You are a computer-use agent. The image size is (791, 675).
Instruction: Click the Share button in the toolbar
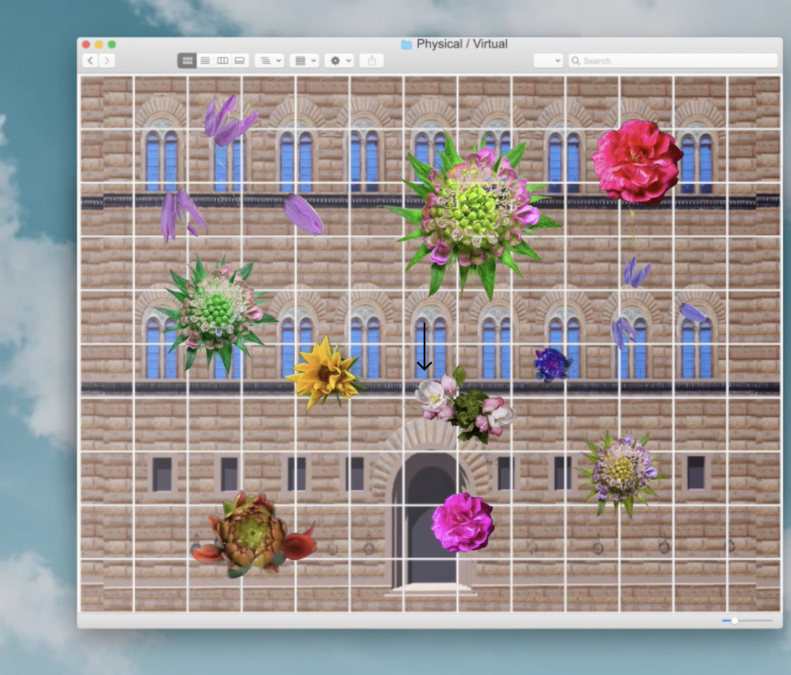pos(372,61)
